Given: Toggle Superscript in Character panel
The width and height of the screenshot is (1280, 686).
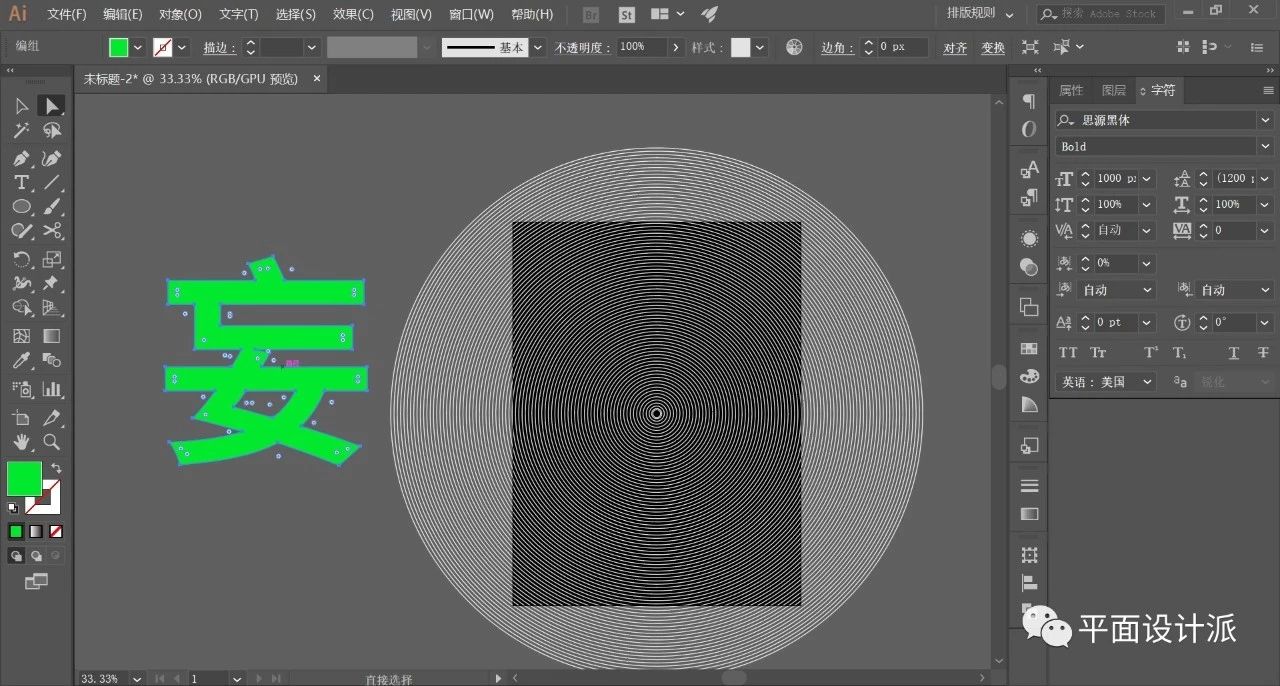Looking at the screenshot, I should click(x=1151, y=352).
